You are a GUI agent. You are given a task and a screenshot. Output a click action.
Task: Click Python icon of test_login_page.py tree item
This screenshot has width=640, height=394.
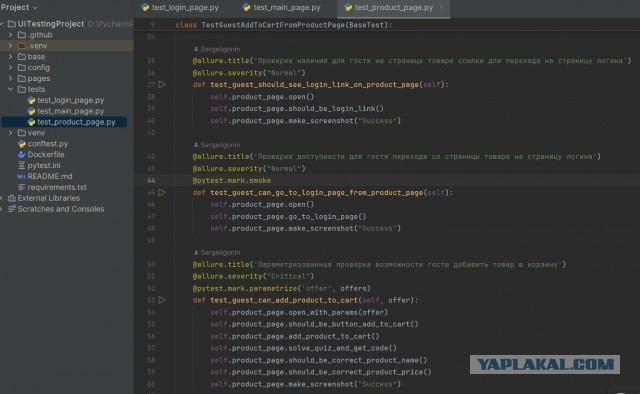(31, 100)
